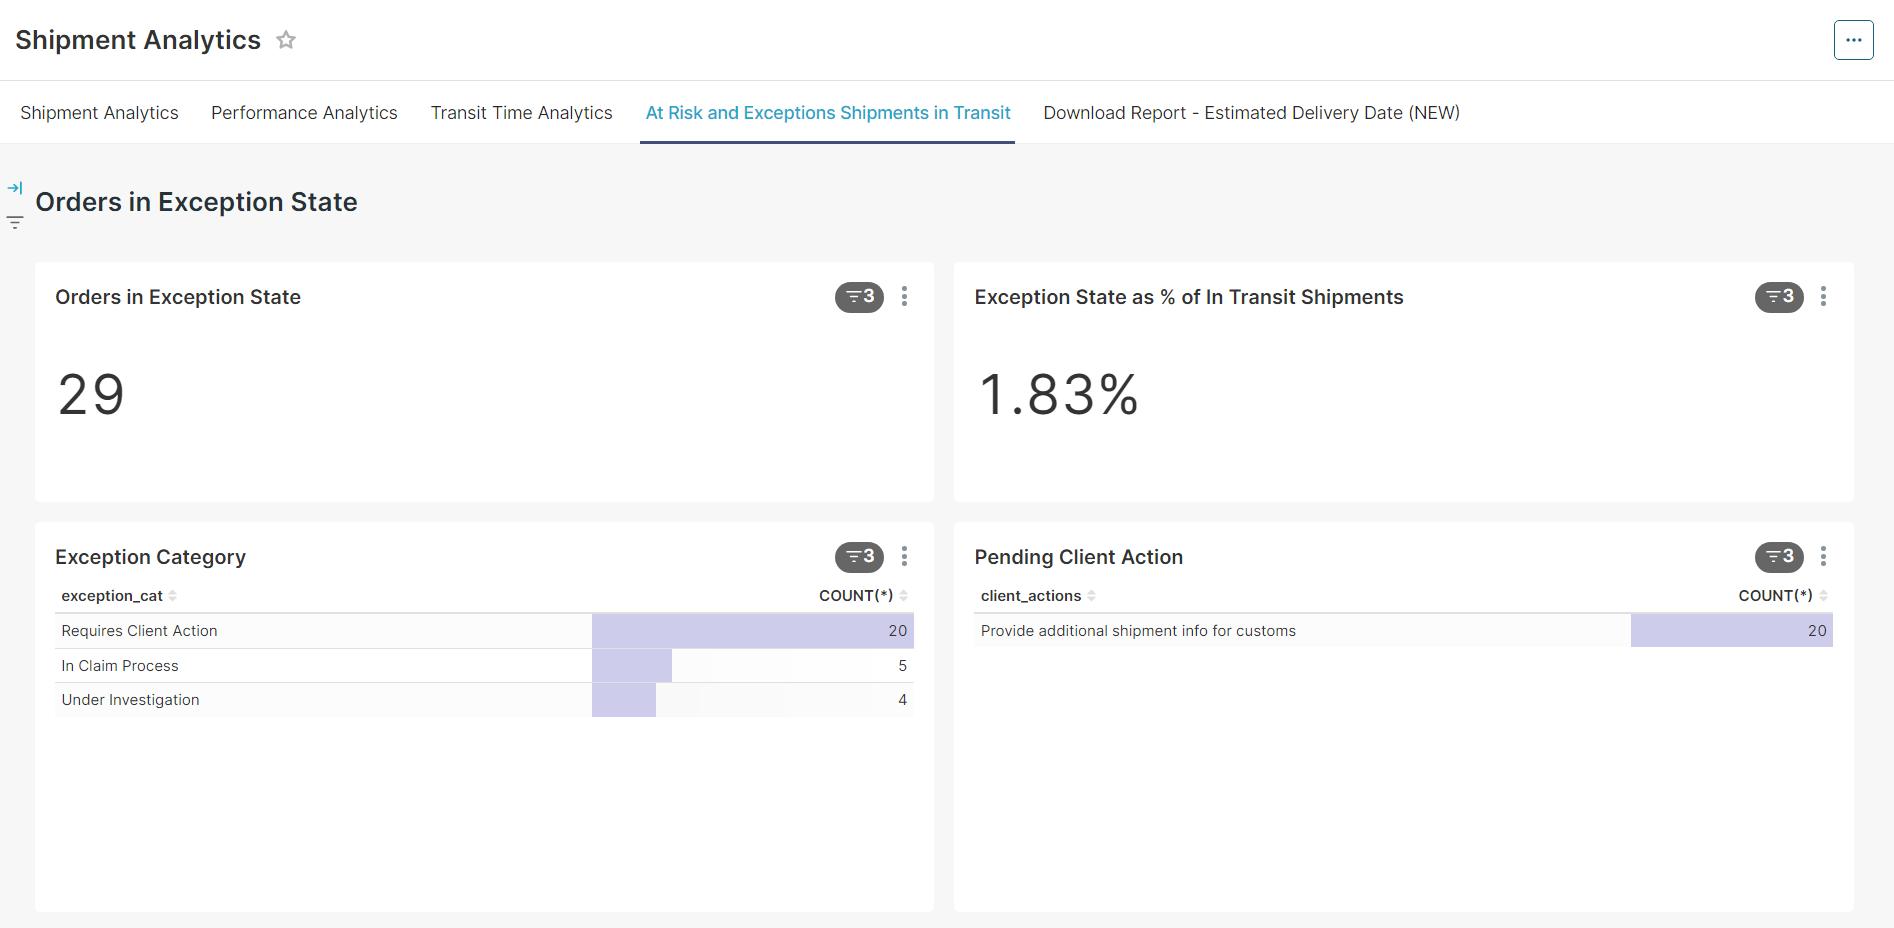This screenshot has width=1894, height=928.
Task: Open the top-right ellipsis actions menu
Action: [x=1853, y=40]
